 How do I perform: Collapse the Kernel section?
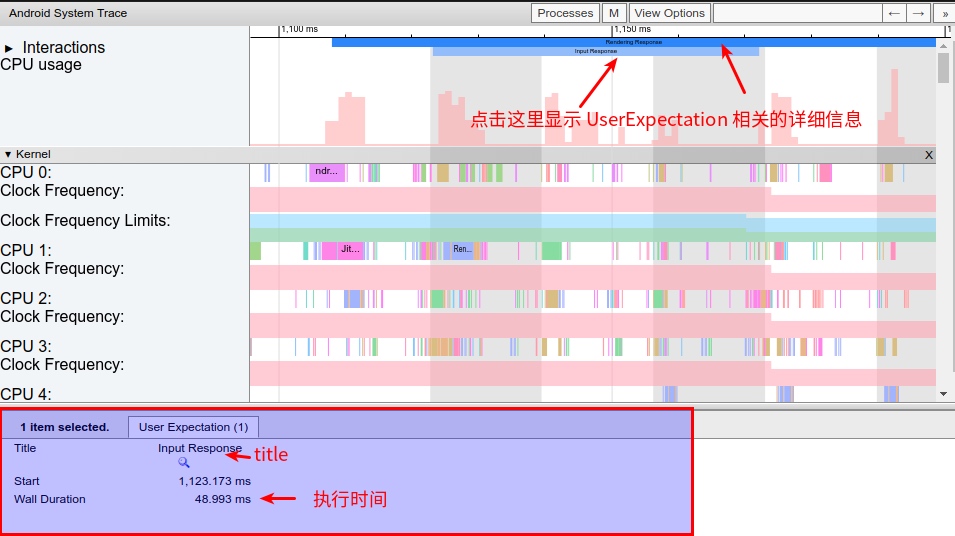(x=8, y=155)
